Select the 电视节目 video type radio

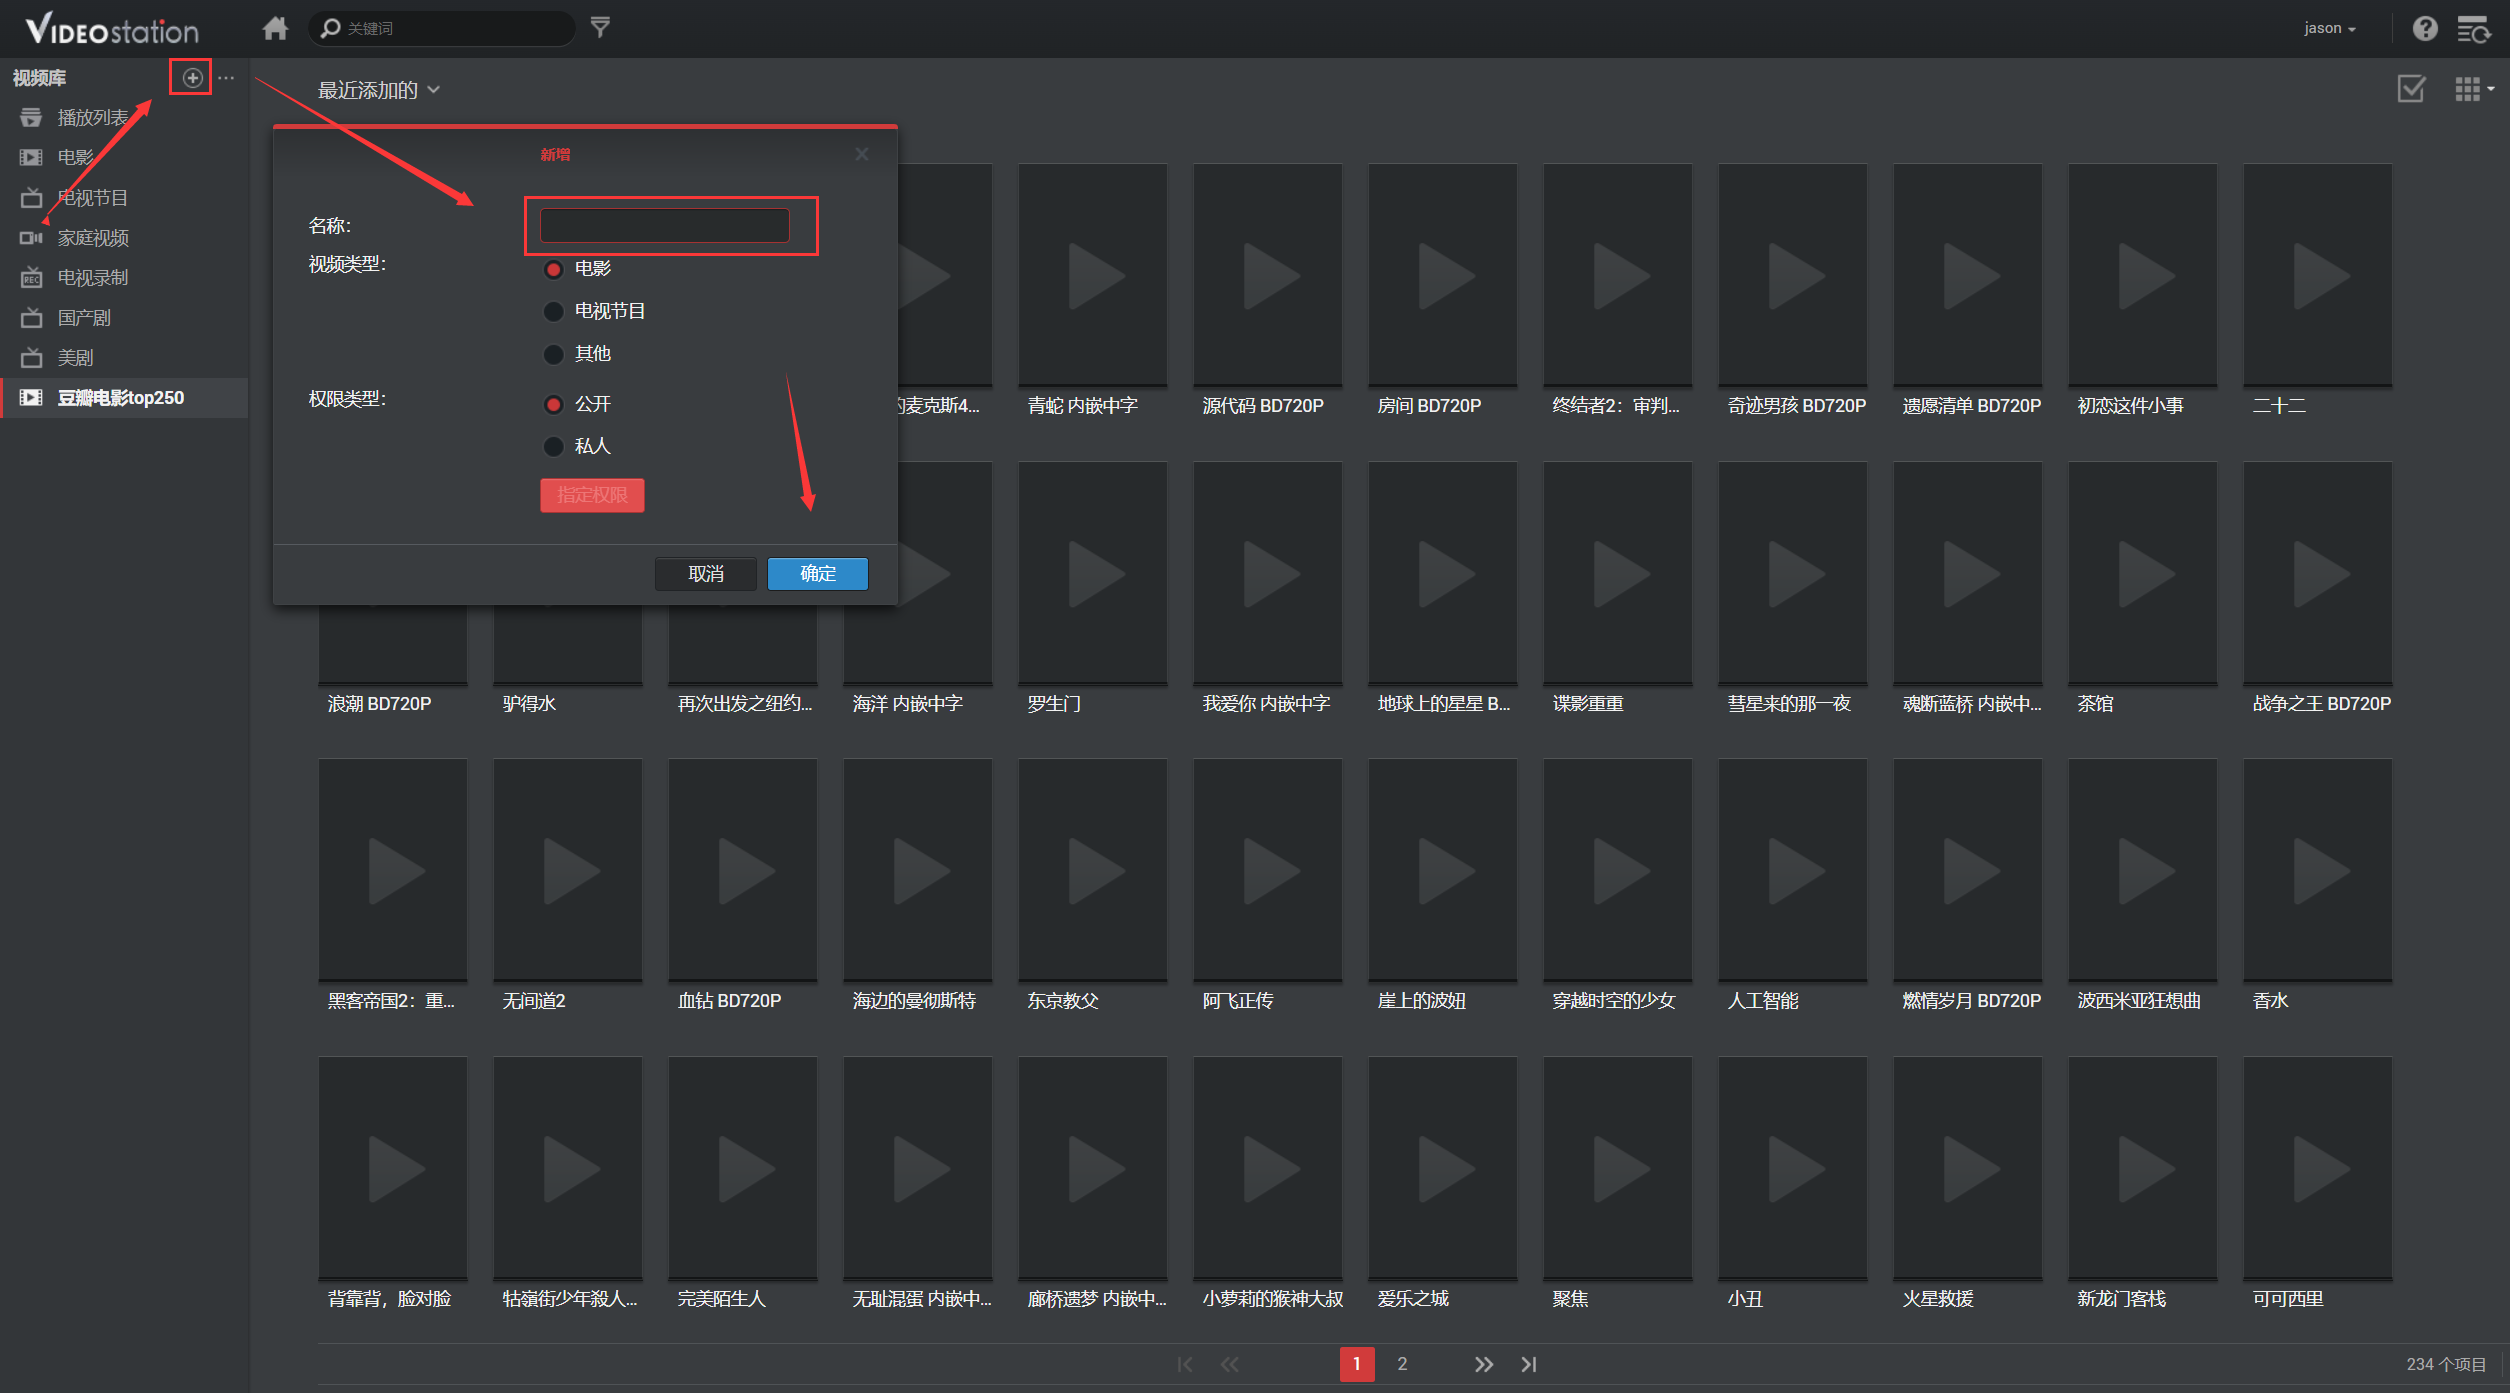(553, 312)
